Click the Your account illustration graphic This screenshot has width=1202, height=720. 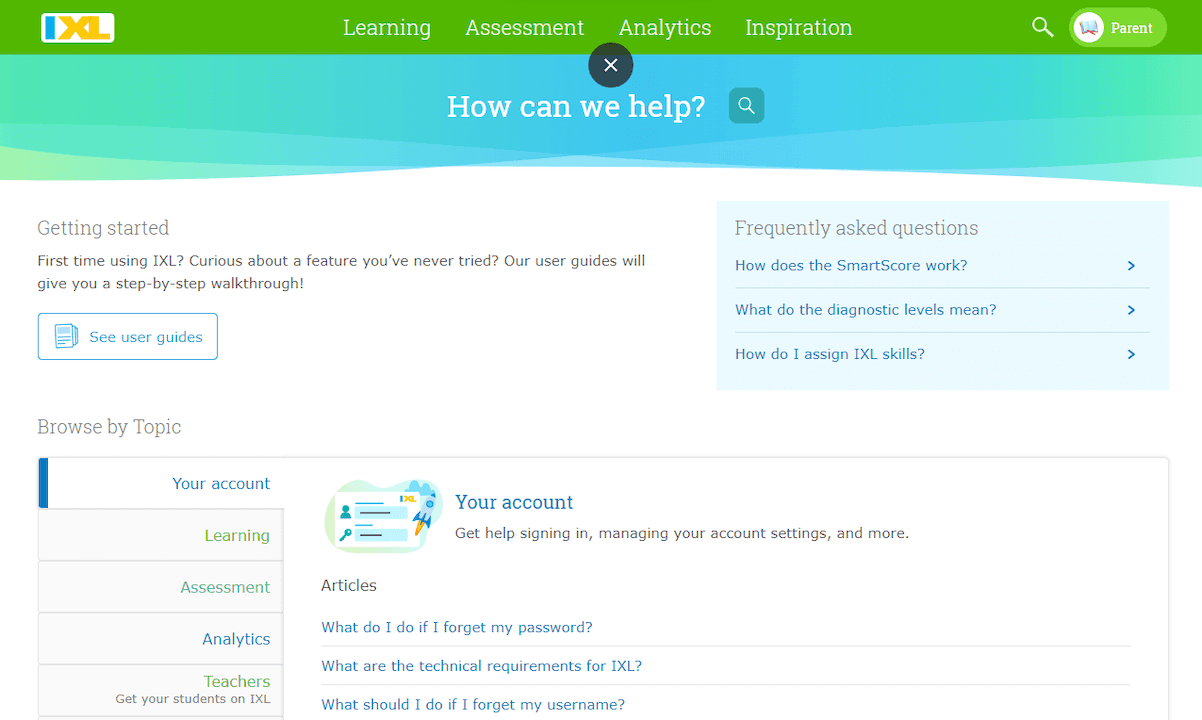tap(383, 515)
